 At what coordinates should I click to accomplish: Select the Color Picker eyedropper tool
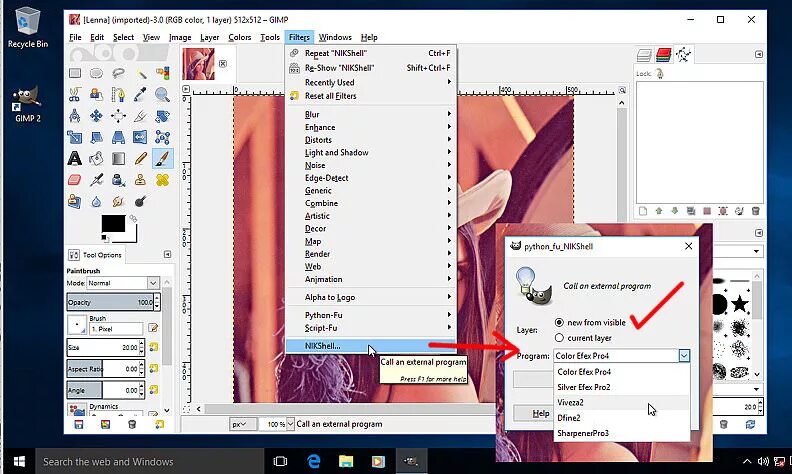(x=141, y=94)
